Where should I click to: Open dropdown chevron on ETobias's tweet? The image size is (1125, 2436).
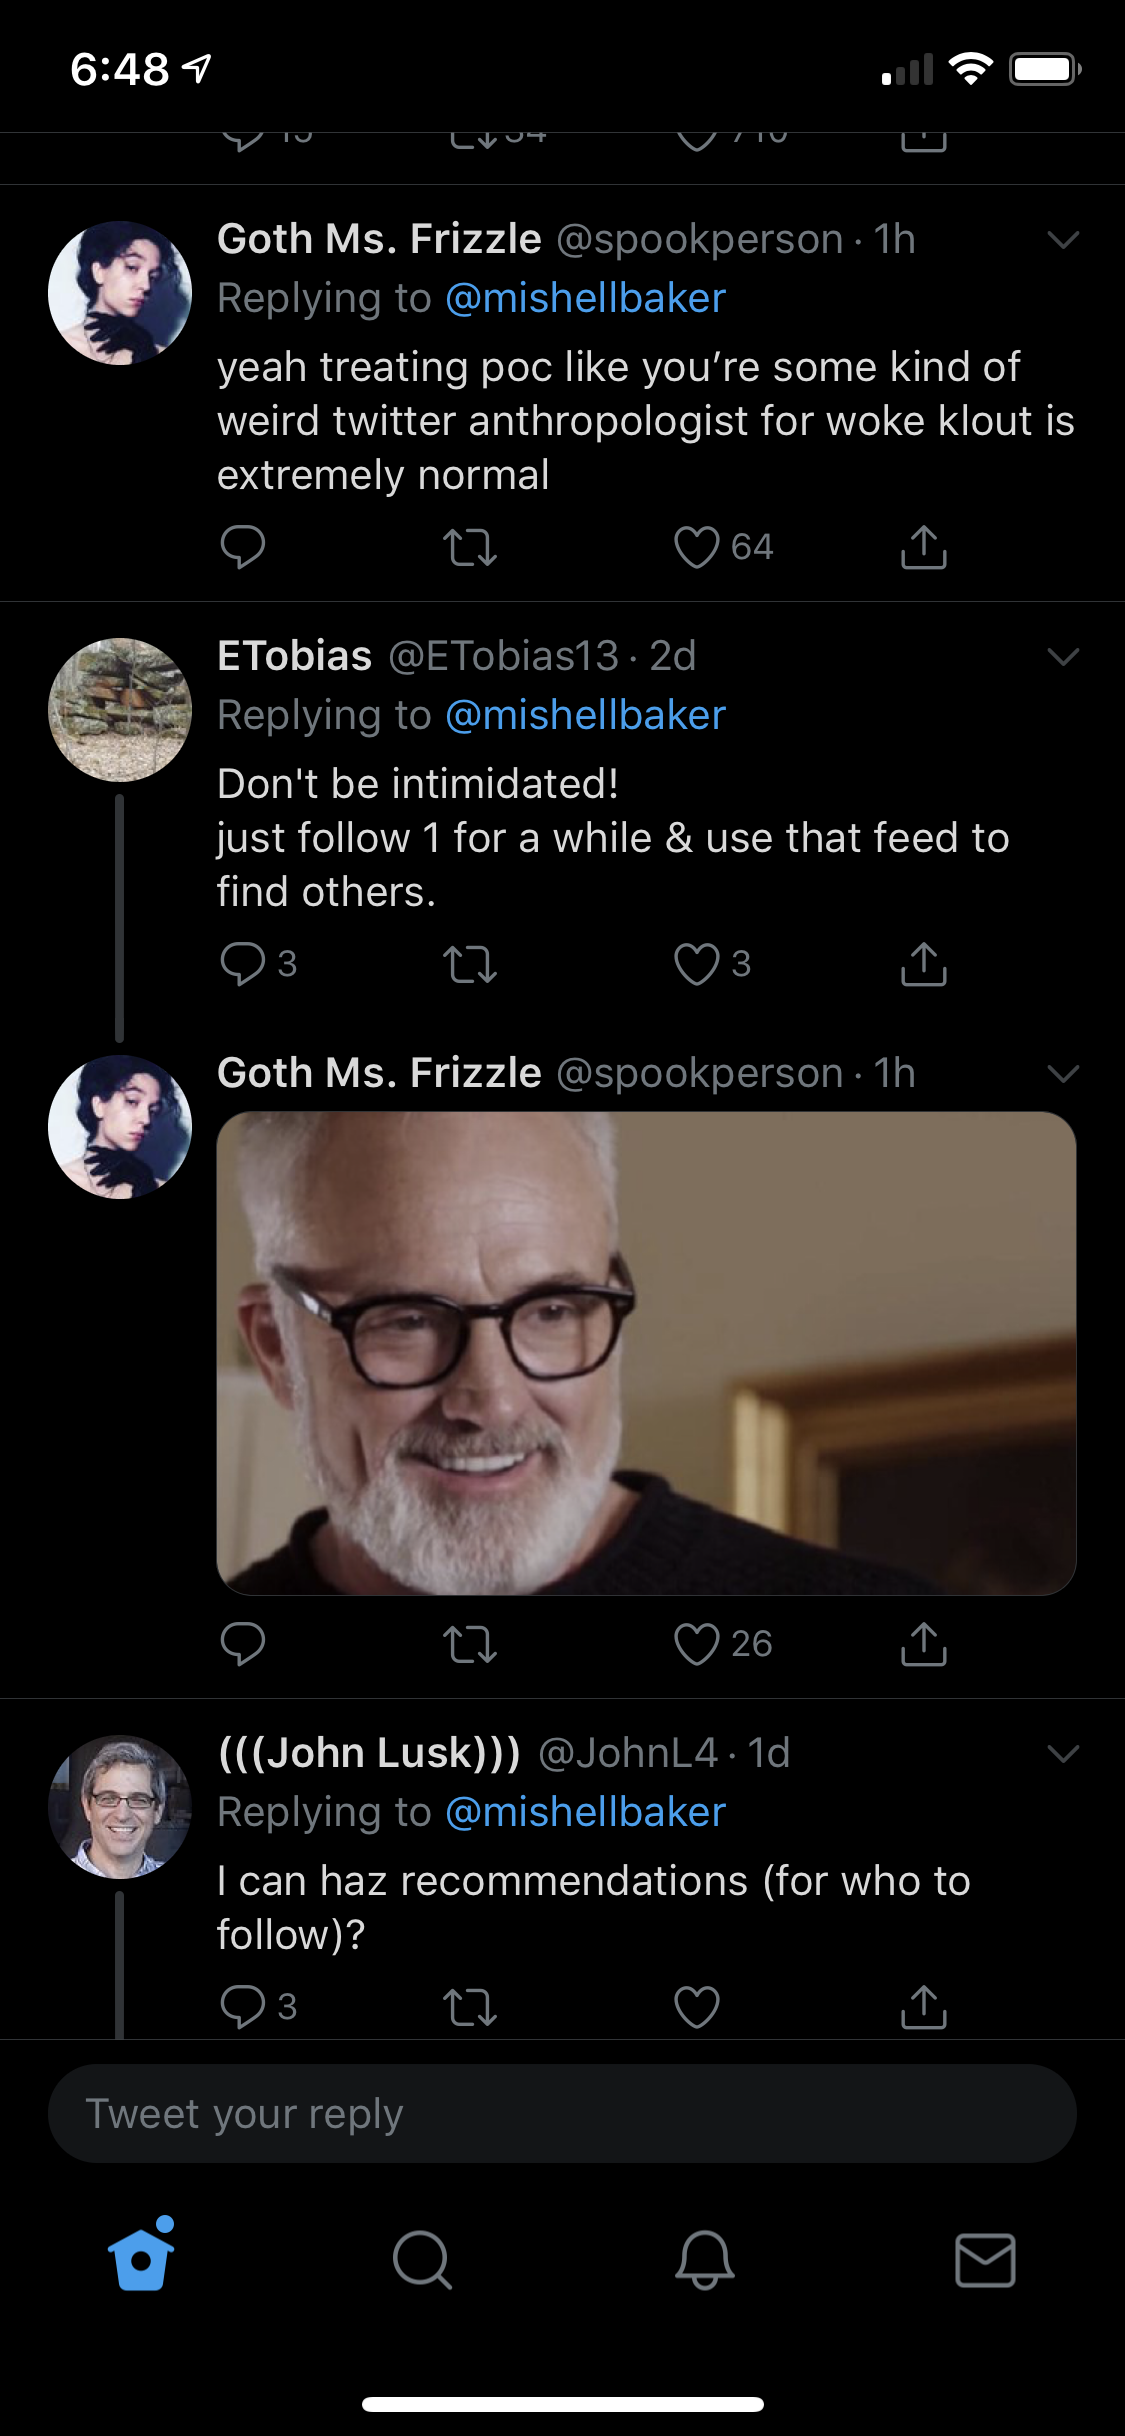click(1062, 657)
